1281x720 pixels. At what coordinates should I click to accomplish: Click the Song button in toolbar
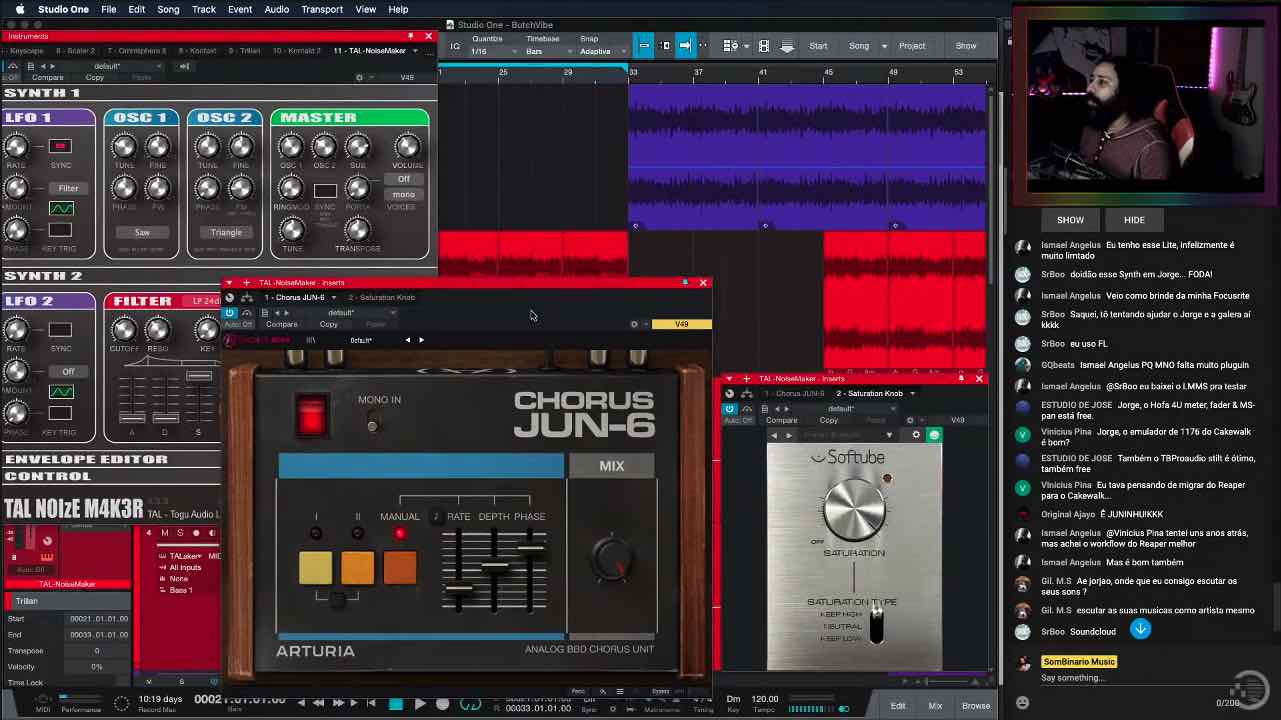point(859,46)
